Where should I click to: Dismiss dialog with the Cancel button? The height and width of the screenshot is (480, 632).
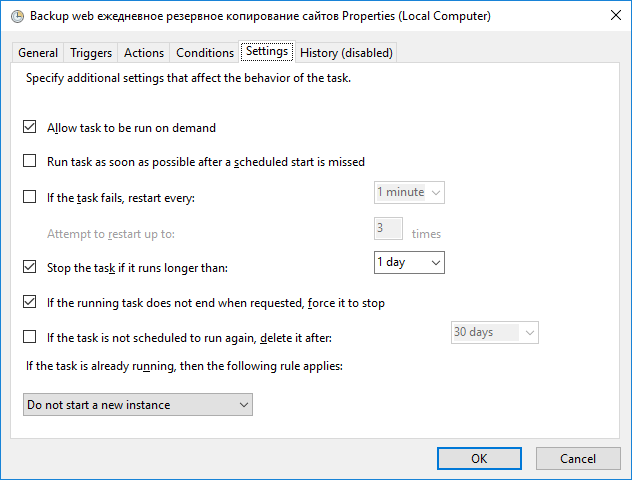578,459
